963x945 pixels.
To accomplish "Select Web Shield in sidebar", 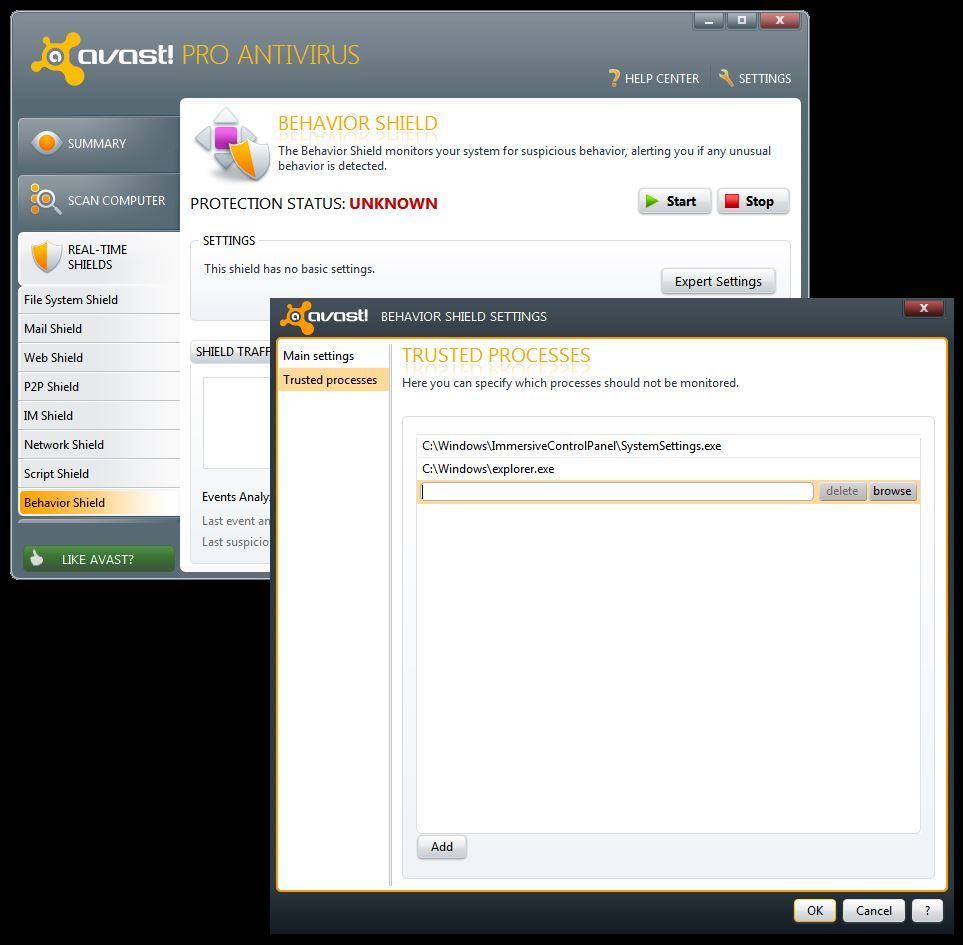I will [x=99, y=357].
